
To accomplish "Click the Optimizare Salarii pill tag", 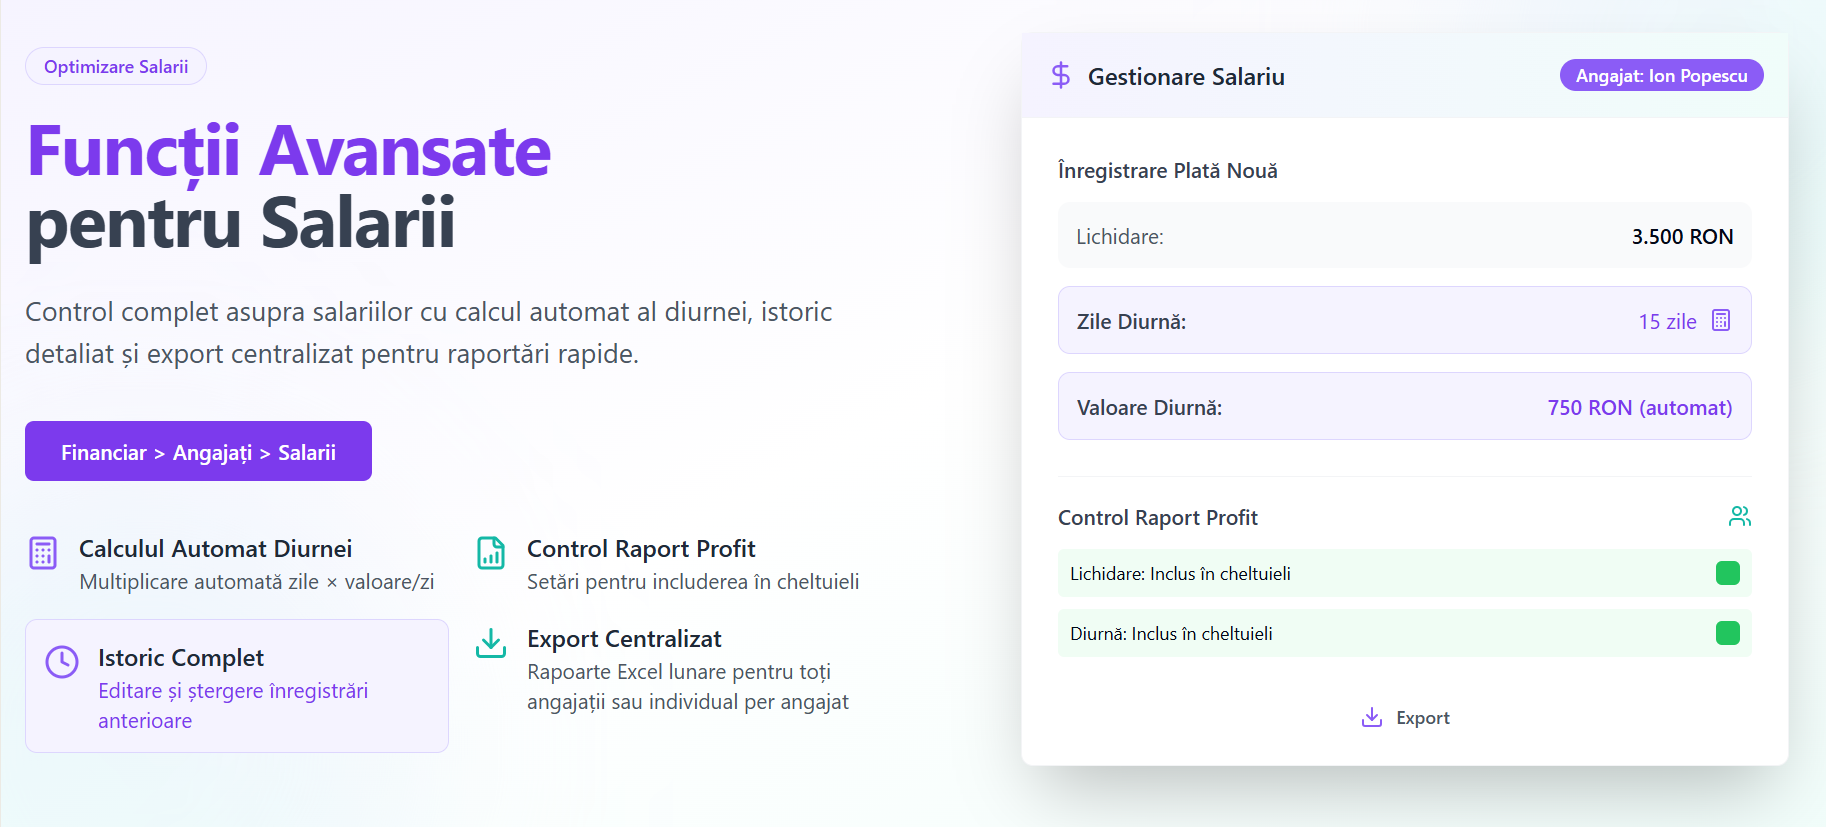I will (116, 66).
